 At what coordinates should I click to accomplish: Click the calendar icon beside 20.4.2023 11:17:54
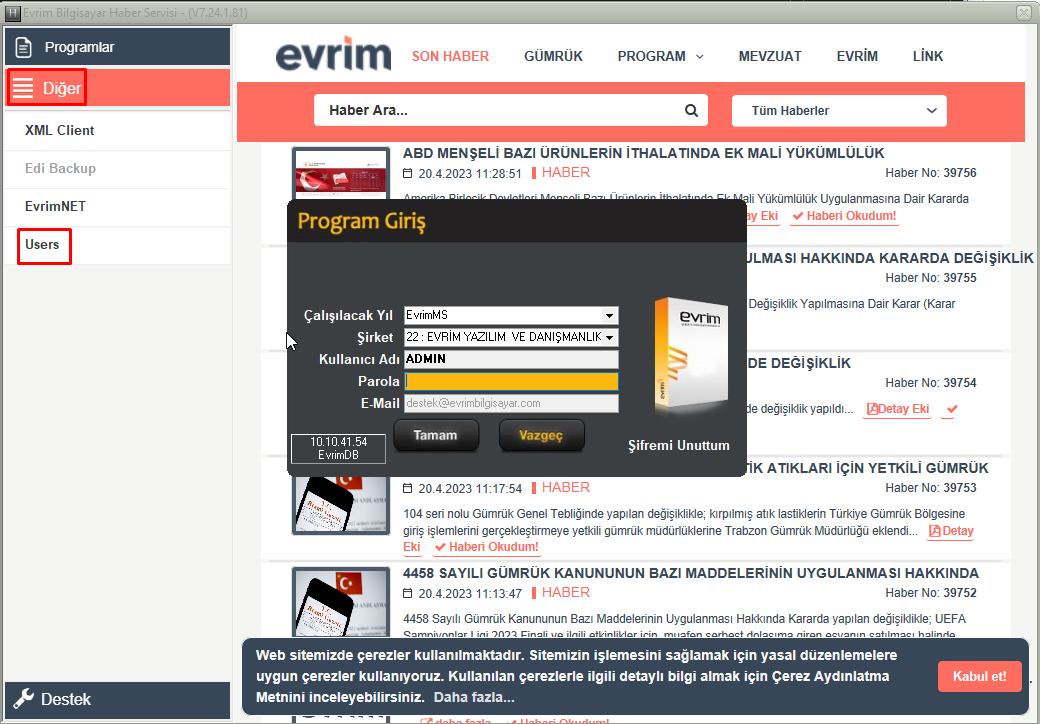(x=408, y=489)
